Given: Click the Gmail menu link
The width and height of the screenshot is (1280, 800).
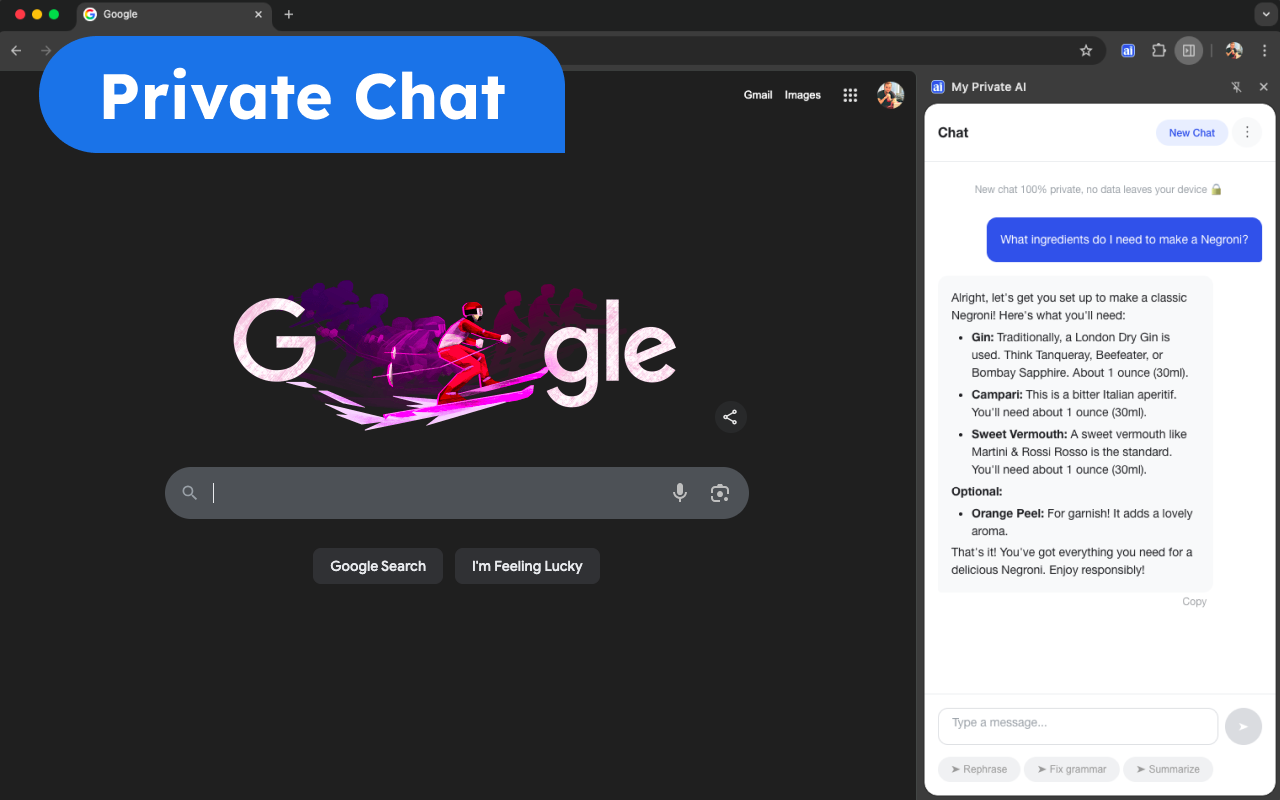Looking at the screenshot, I should coord(758,94).
